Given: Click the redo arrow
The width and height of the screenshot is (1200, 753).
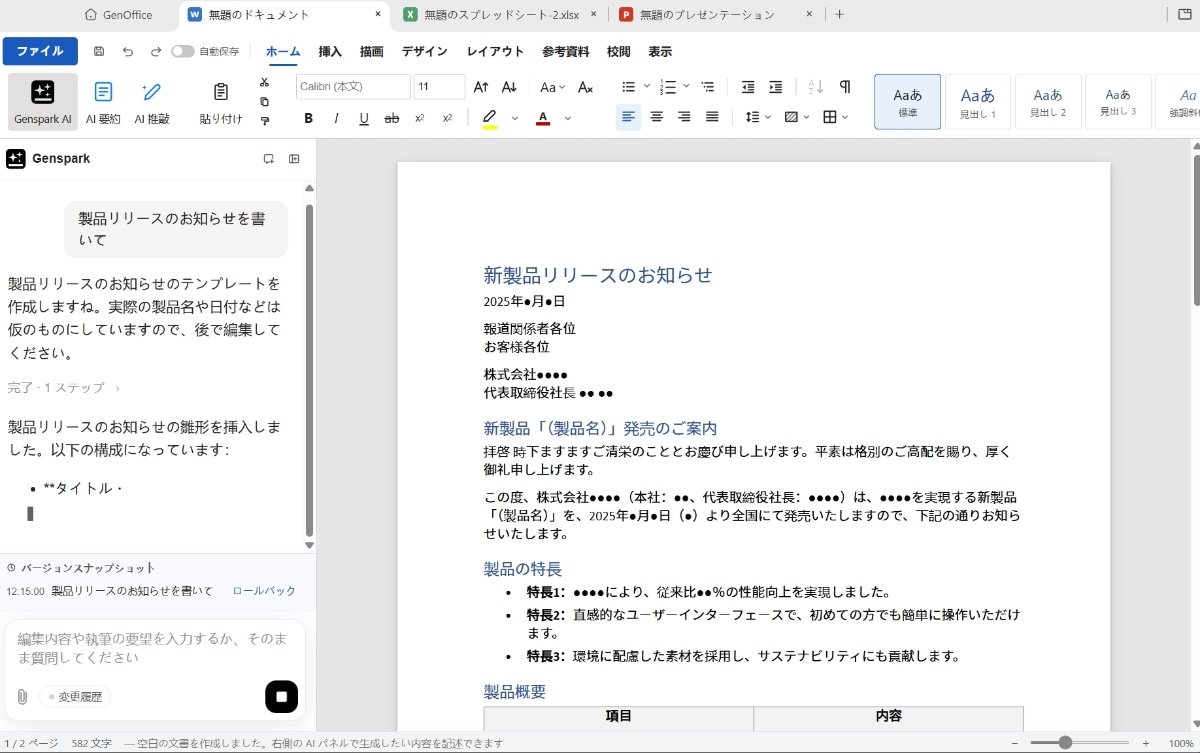Looking at the screenshot, I should point(156,51).
